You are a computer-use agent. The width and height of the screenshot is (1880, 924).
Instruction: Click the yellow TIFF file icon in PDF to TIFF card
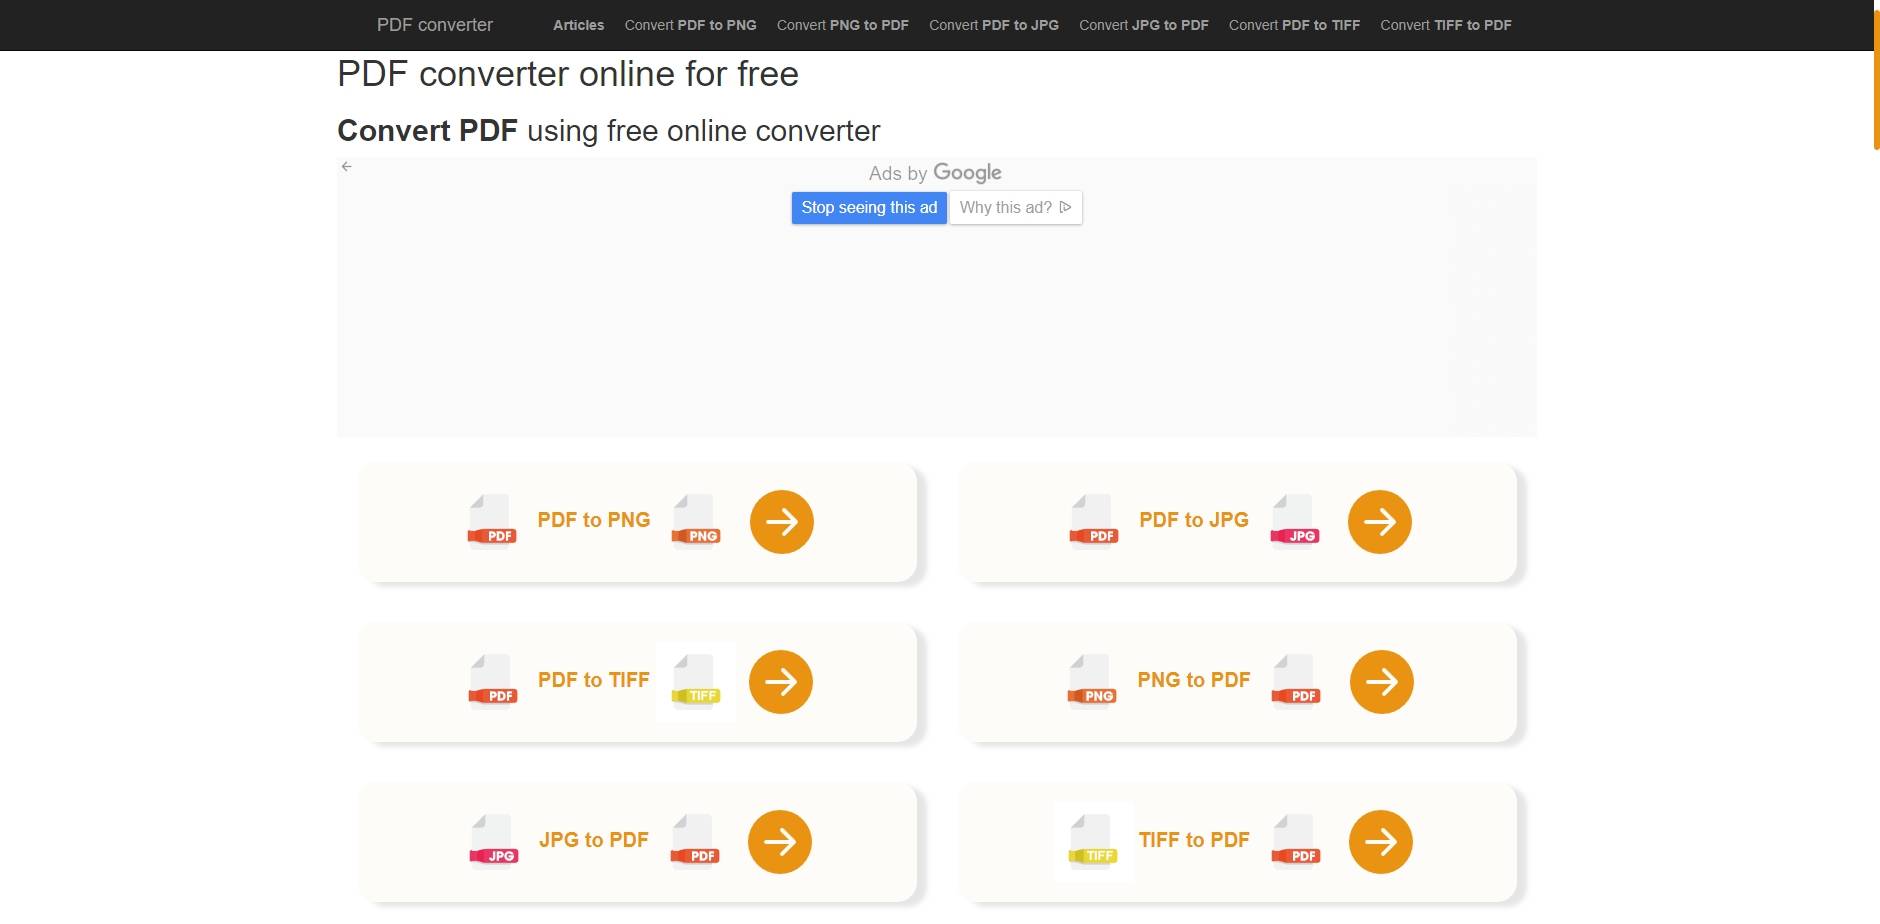tap(696, 682)
